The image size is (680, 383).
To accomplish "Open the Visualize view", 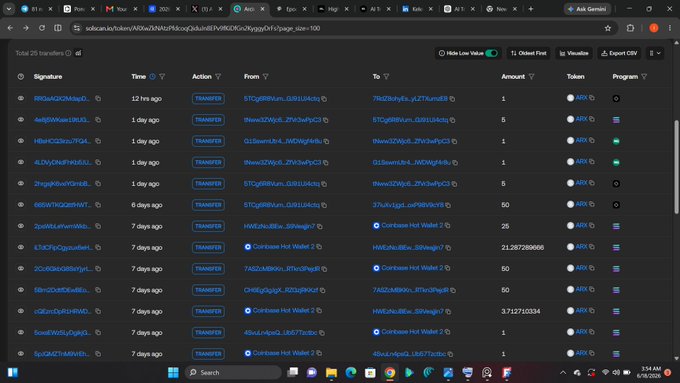I will click(574, 53).
